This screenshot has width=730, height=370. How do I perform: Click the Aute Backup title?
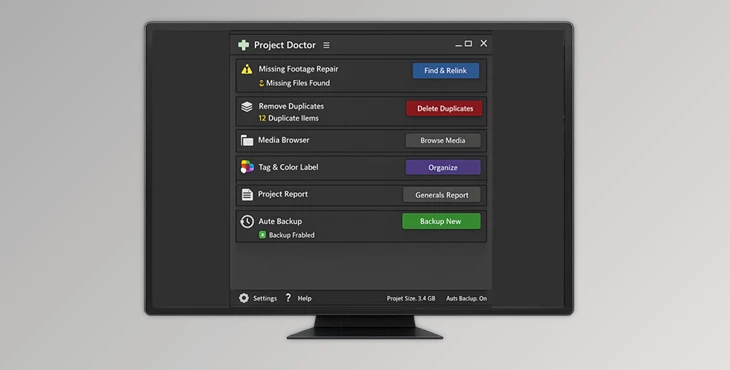(280, 221)
